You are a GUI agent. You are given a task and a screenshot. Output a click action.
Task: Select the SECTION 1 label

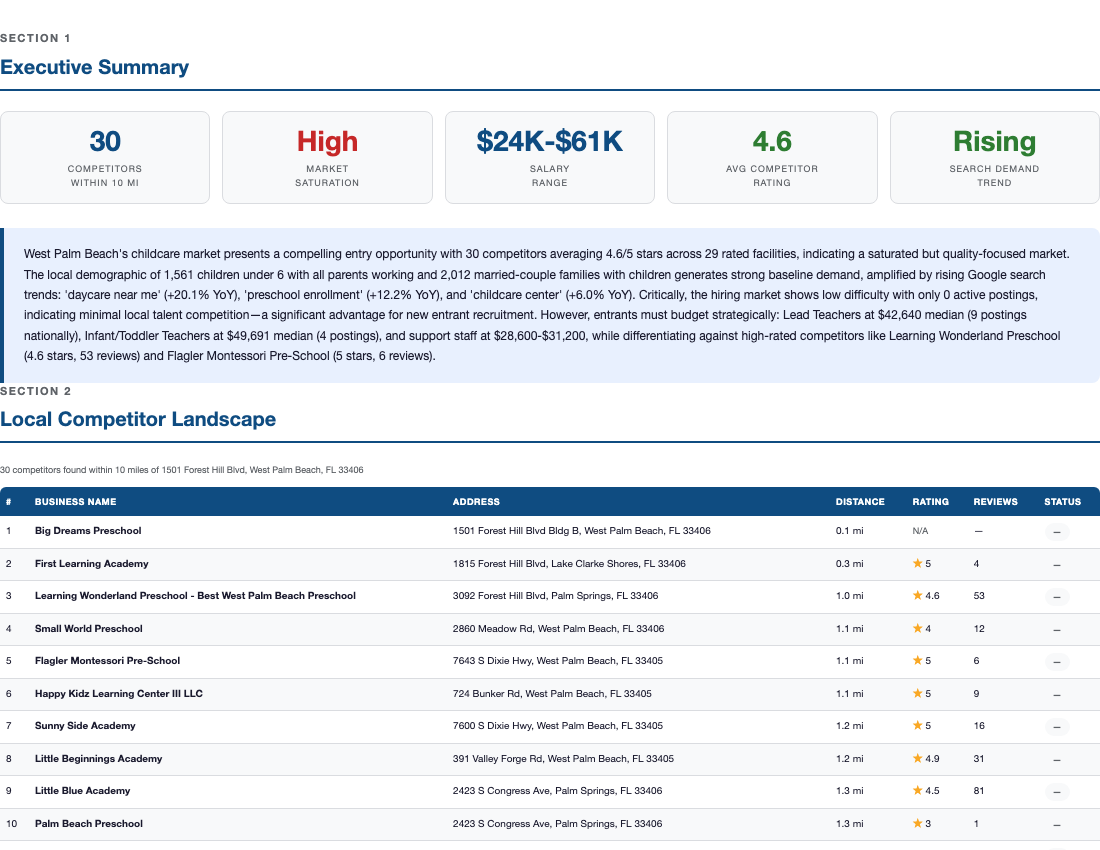pos(36,38)
